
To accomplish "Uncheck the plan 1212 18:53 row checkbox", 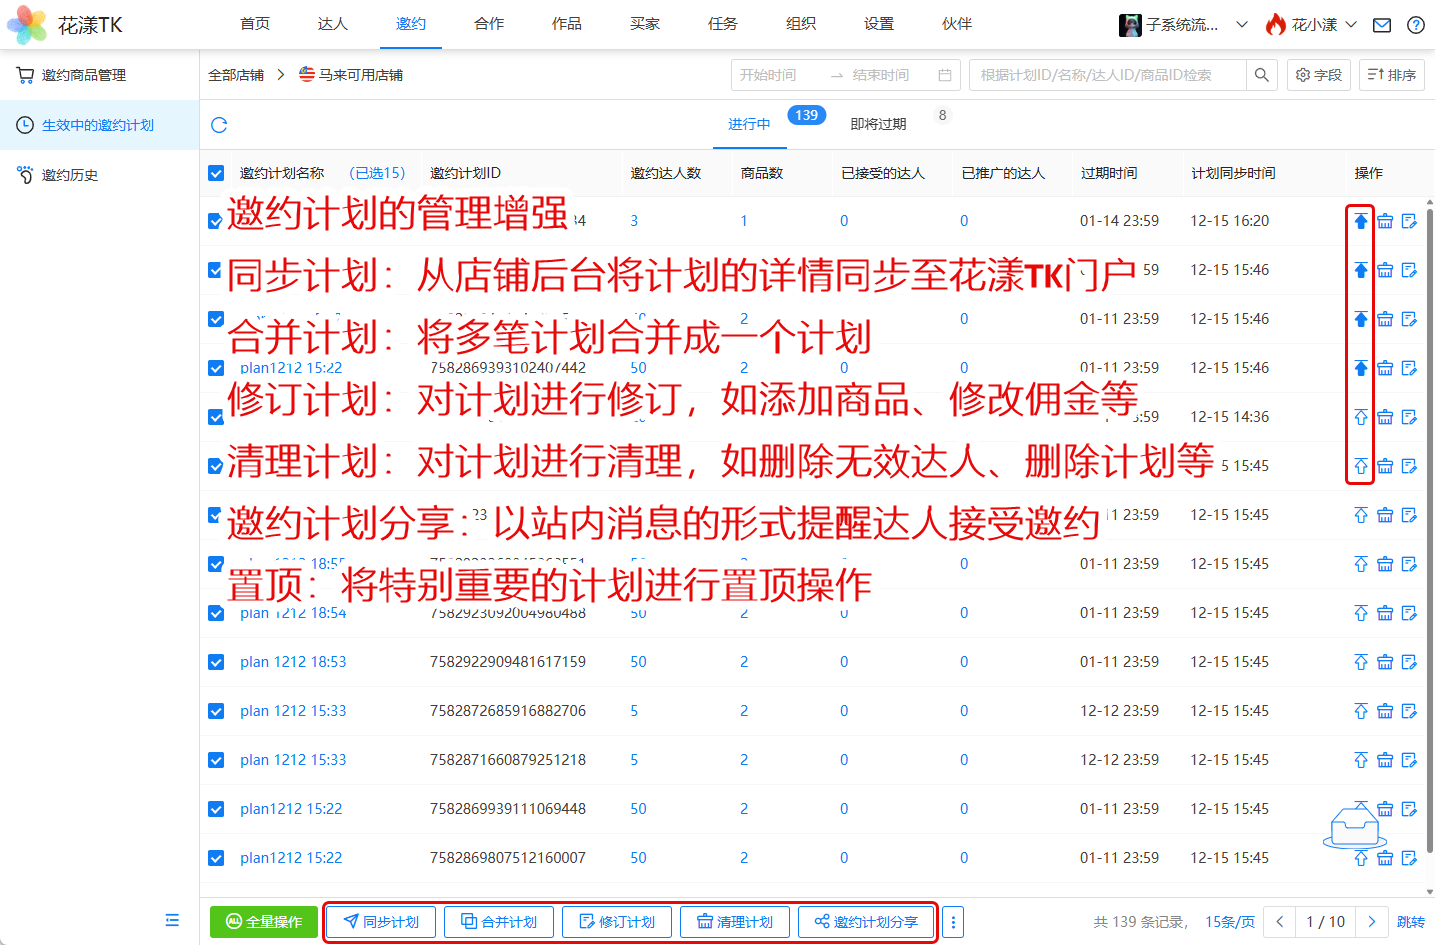I will (x=216, y=662).
